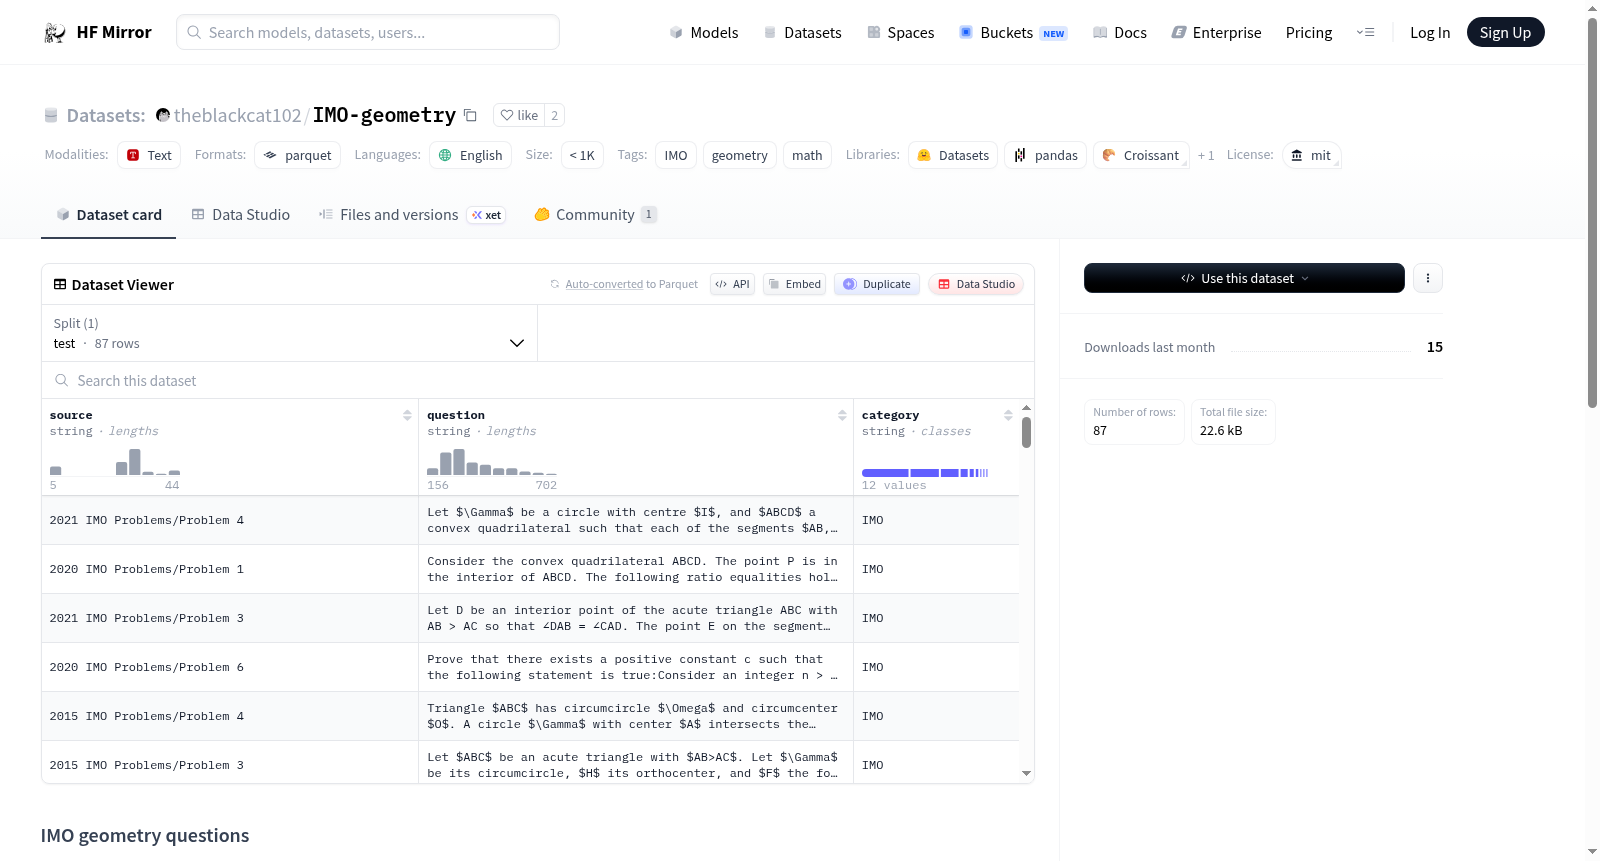Select the geometry tag
The height and width of the screenshot is (861, 1600).
pyautogui.click(x=740, y=155)
